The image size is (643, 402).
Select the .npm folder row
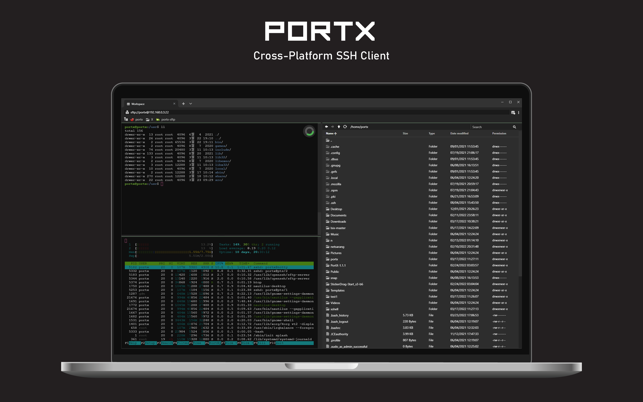click(x=421, y=190)
